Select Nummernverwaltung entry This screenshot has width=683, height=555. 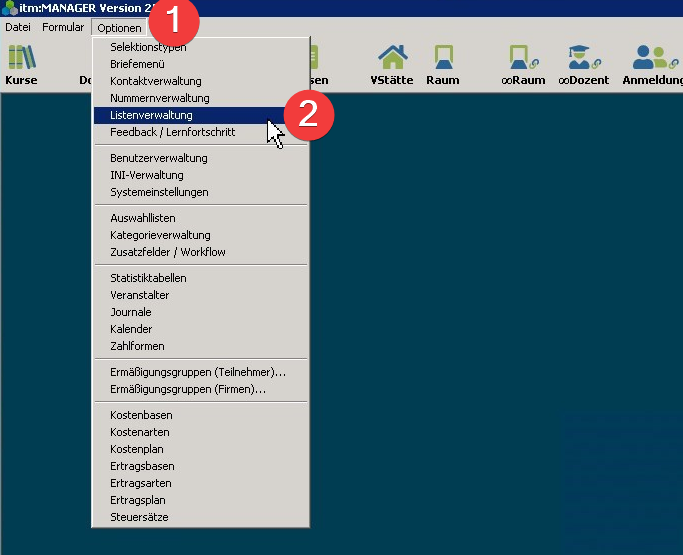point(201,98)
